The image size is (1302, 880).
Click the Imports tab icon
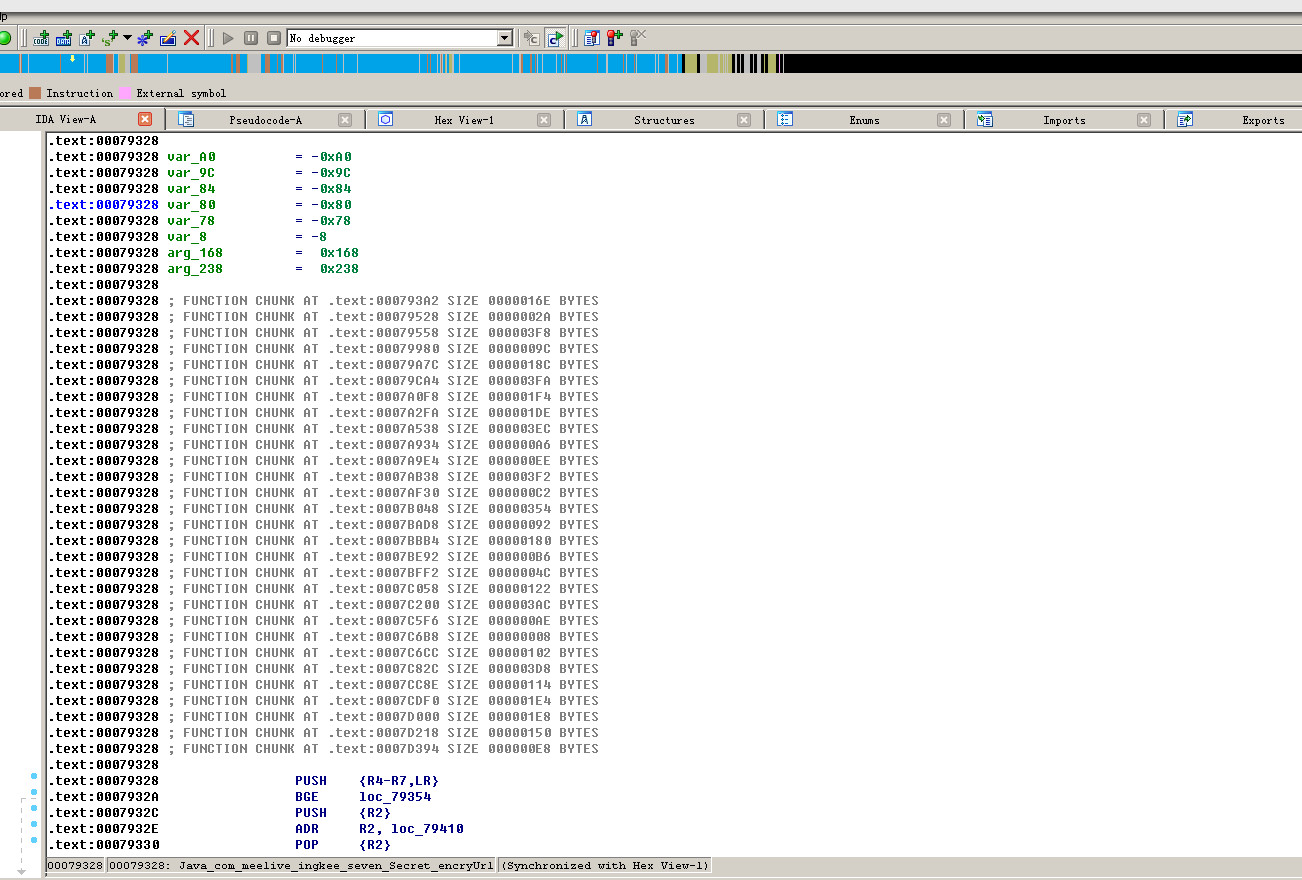(985, 119)
